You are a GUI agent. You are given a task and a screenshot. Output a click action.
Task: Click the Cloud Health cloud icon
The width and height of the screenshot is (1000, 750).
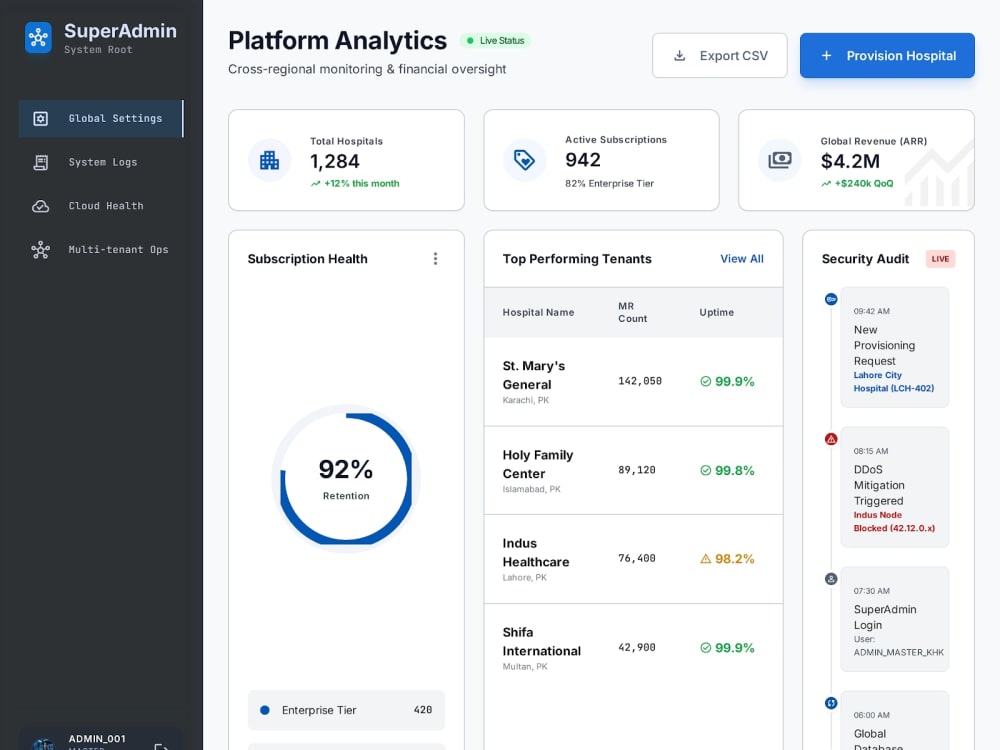pos(41,206)
